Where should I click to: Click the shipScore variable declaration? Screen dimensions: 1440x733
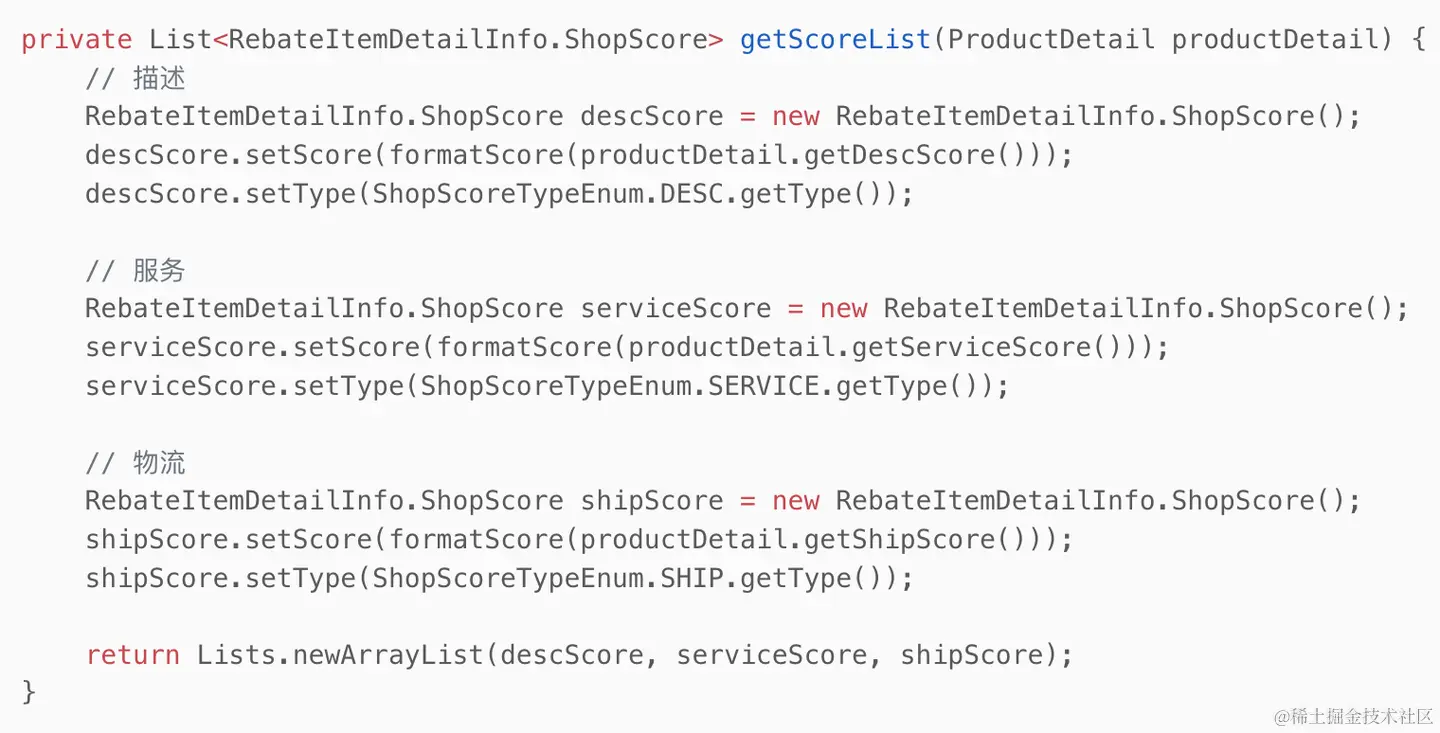(651, 501)
